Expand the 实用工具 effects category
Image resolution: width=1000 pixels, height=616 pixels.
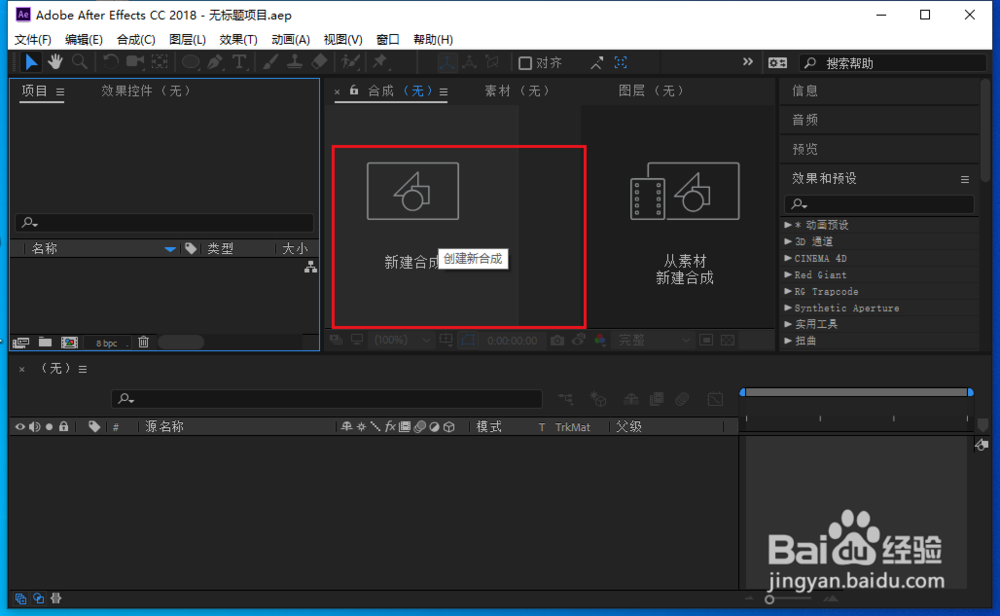point(788,324)
